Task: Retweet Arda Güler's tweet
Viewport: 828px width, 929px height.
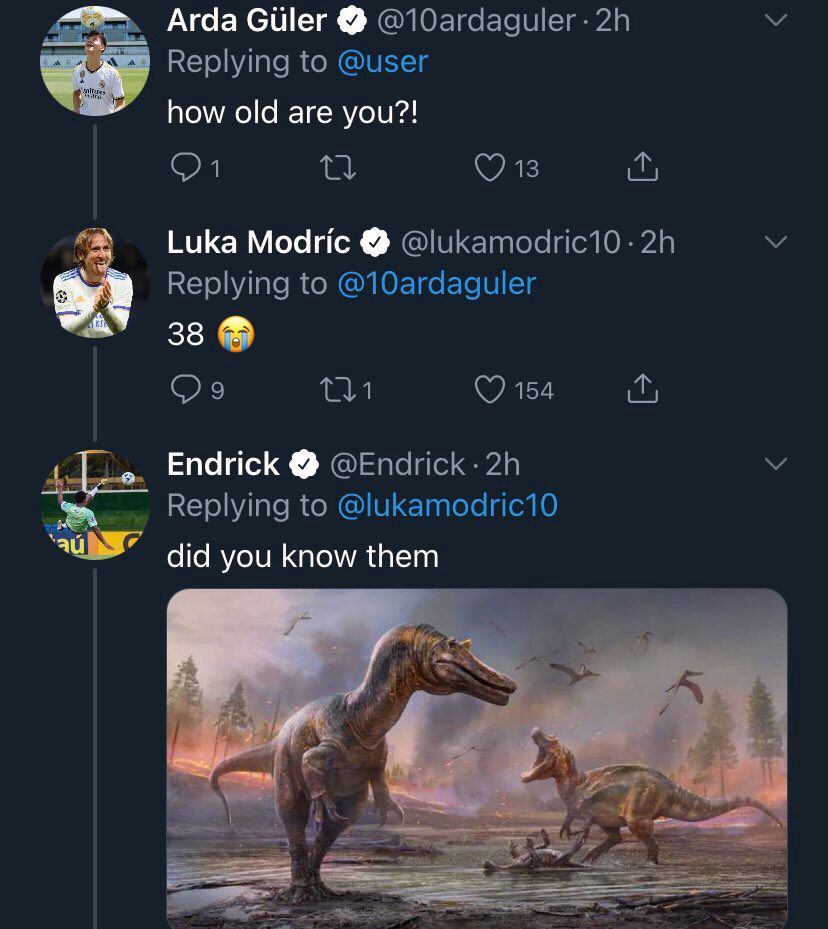Action: [338, 168]
